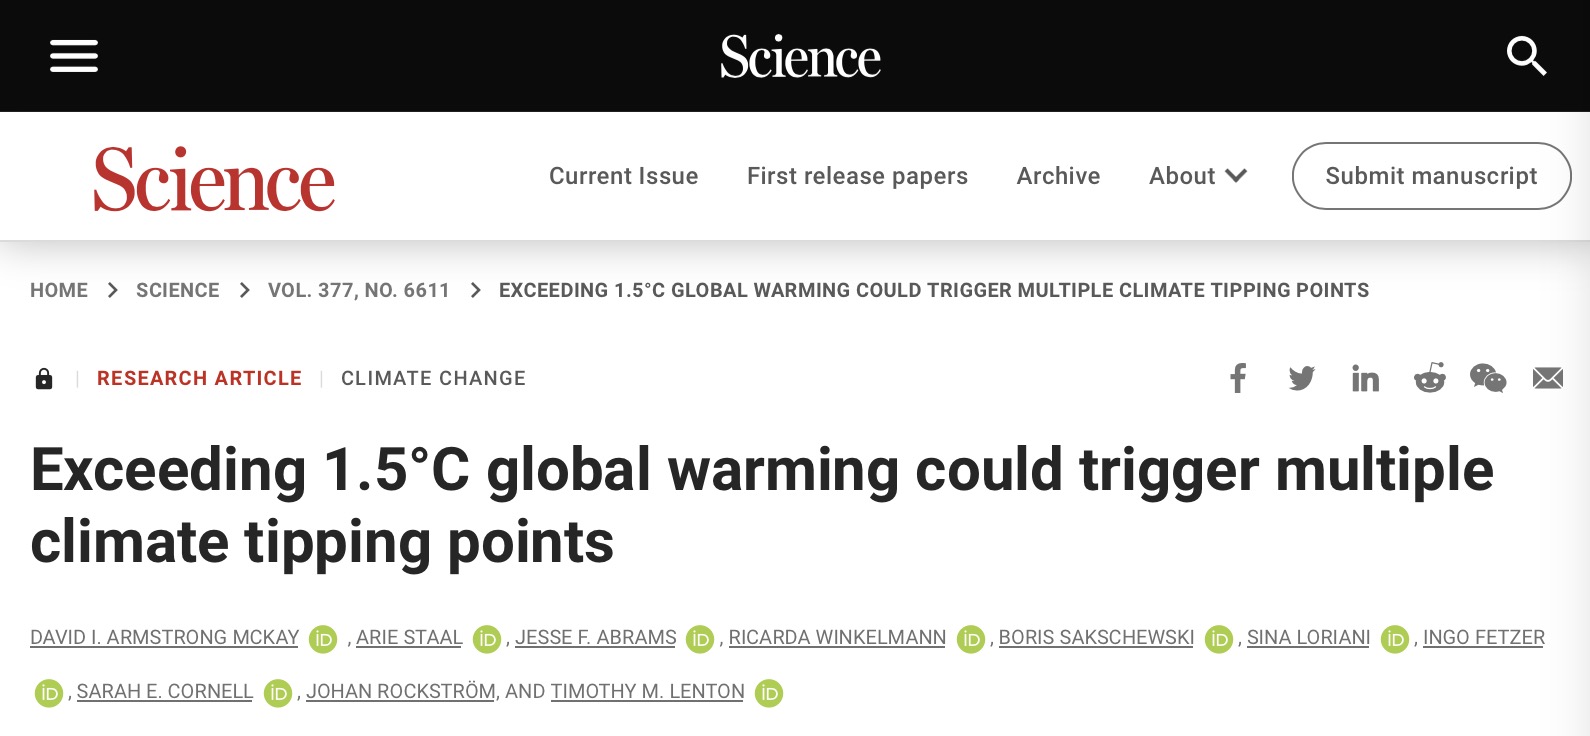Email this article using envelope icon

1548,378
